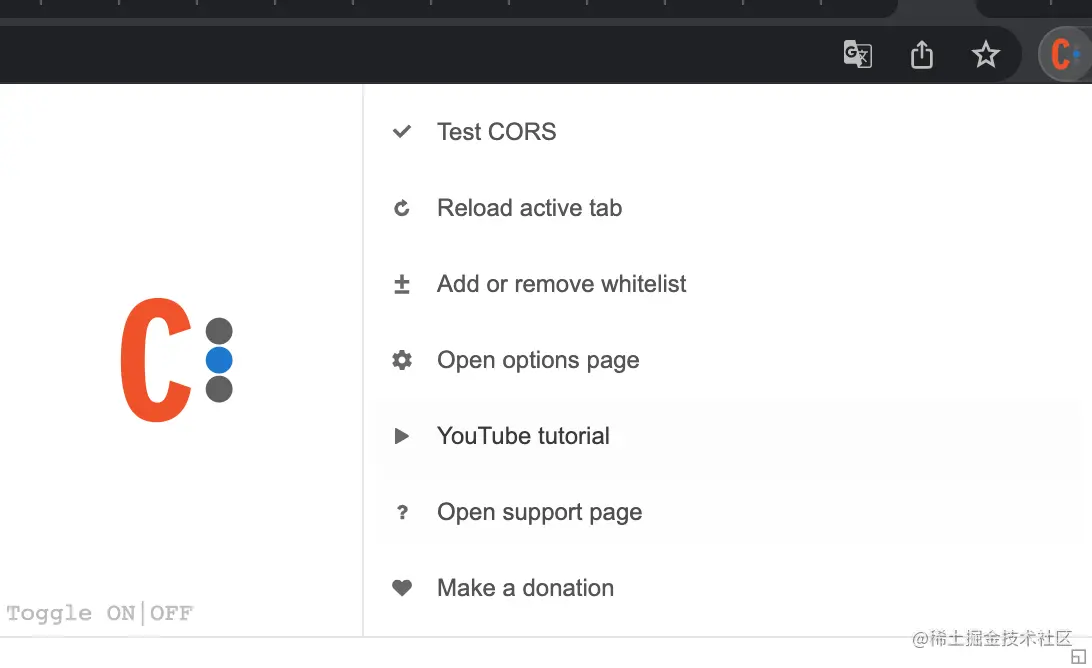1092x668 pixels.
Task: Open the CORS extension toolbar icon
Action: pos(1064,54)
